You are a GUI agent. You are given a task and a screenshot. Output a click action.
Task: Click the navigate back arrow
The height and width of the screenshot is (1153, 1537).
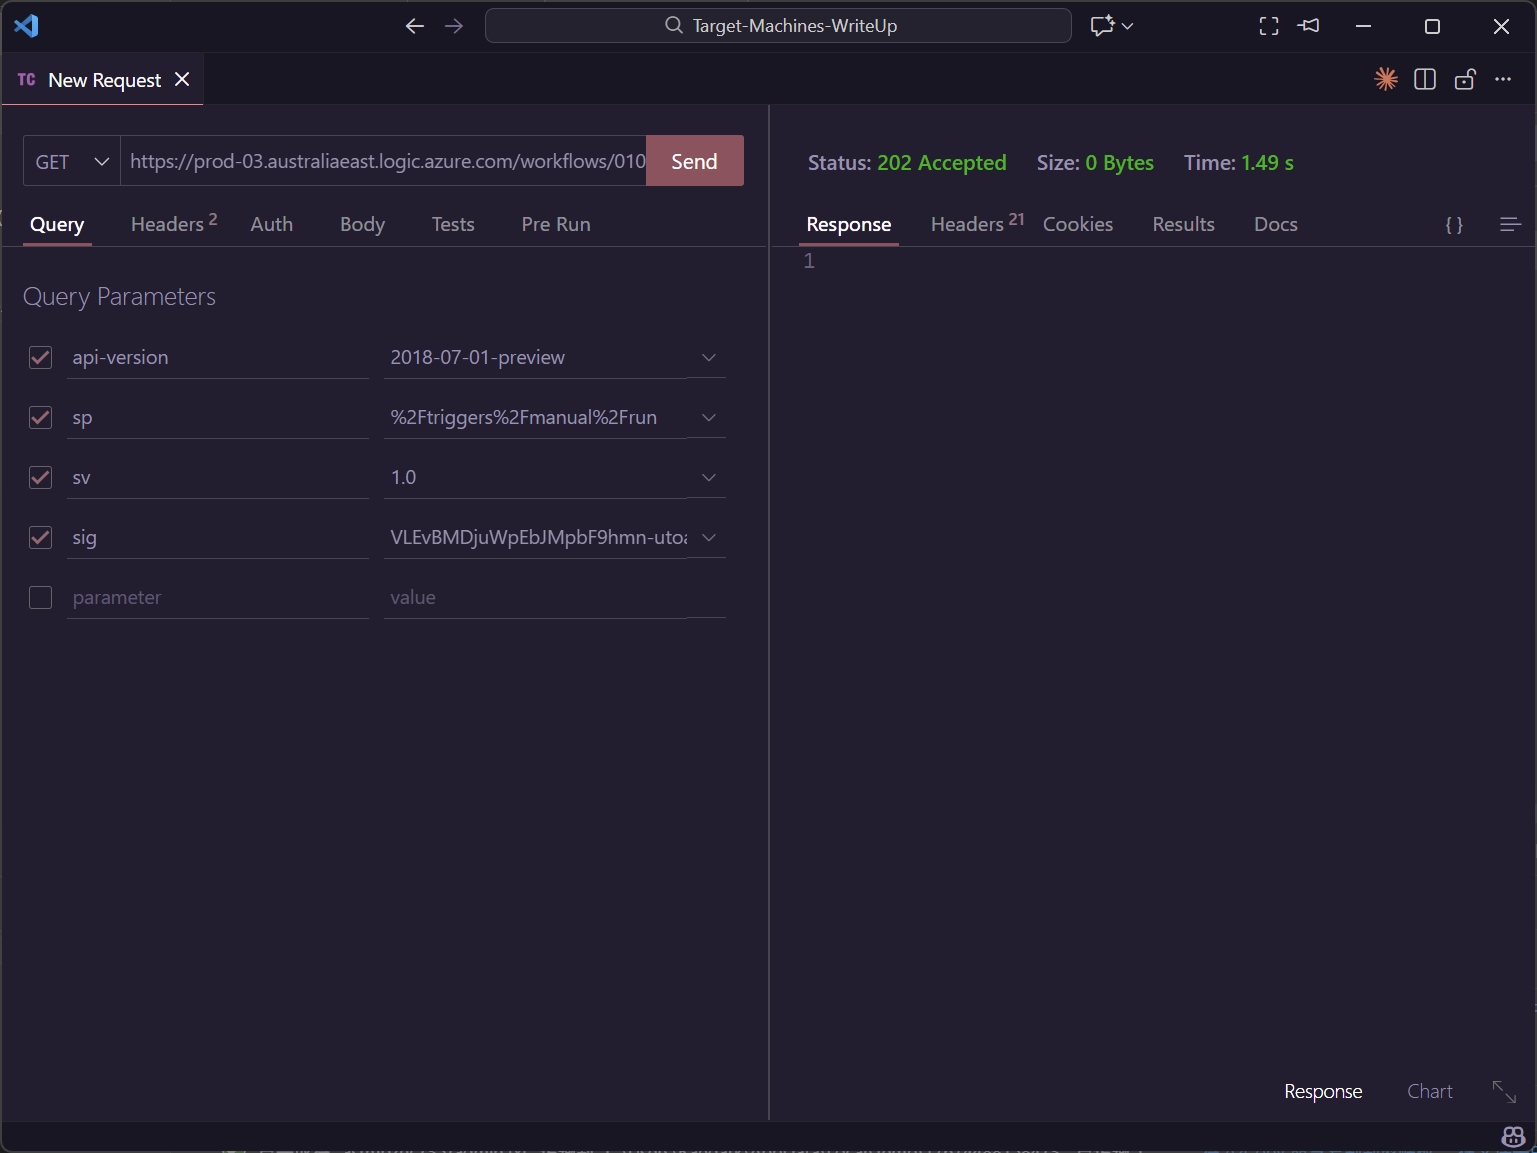tap(415, 26)
